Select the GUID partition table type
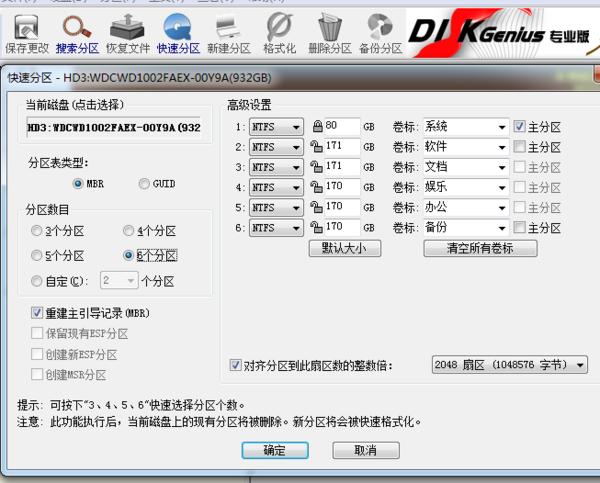This screenshot has width=600, height=483. click(x=145, y=184)
